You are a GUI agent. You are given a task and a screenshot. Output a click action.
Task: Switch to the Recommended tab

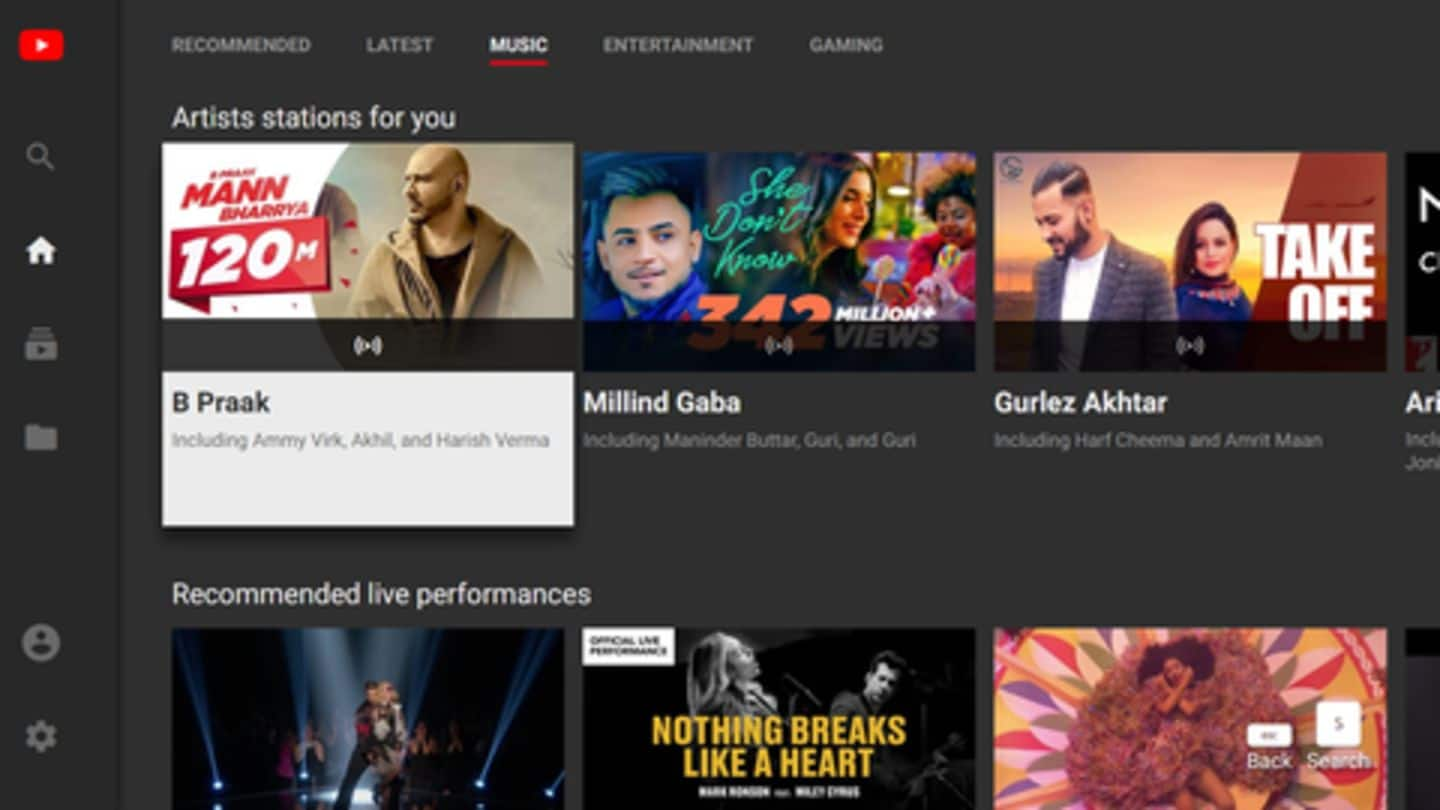click(241, 45)
